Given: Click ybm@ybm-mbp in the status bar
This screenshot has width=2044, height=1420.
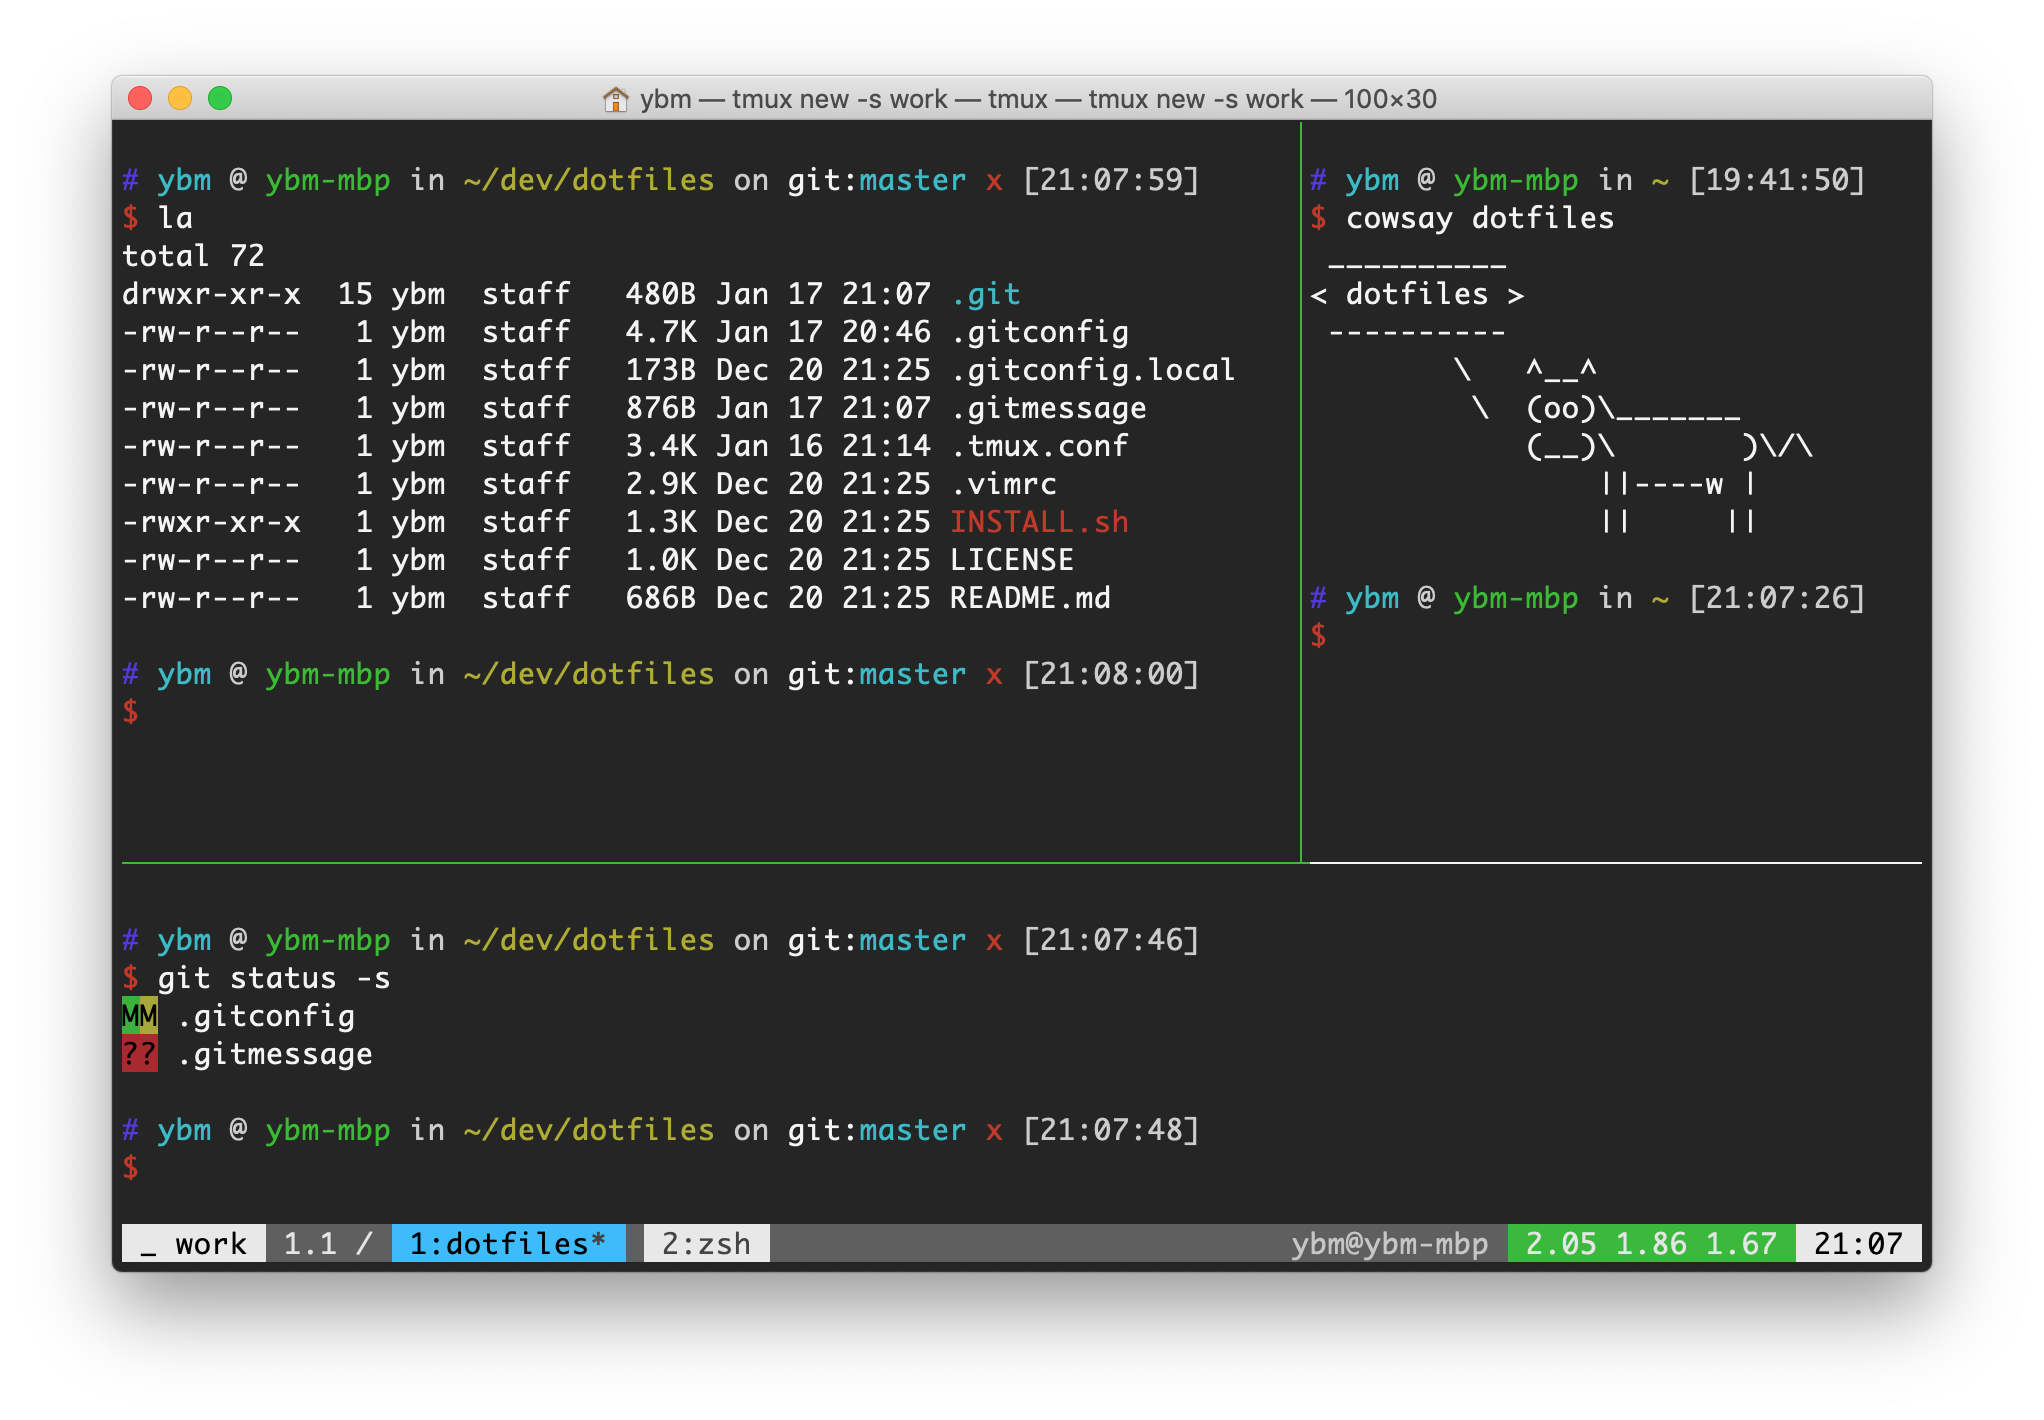Looking at the screenshot, I should (x=1389, y=1243).
